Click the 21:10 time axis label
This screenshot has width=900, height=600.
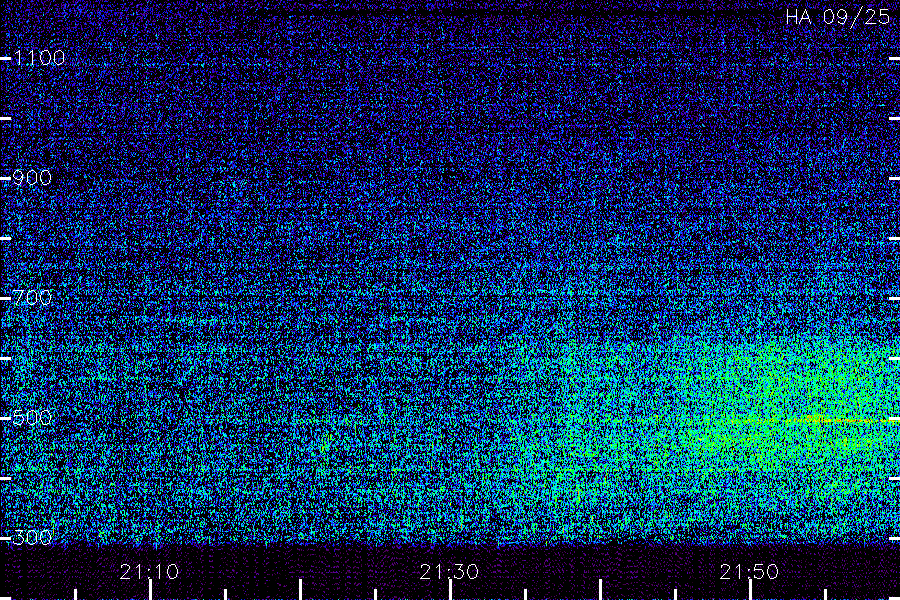[149, 571]
